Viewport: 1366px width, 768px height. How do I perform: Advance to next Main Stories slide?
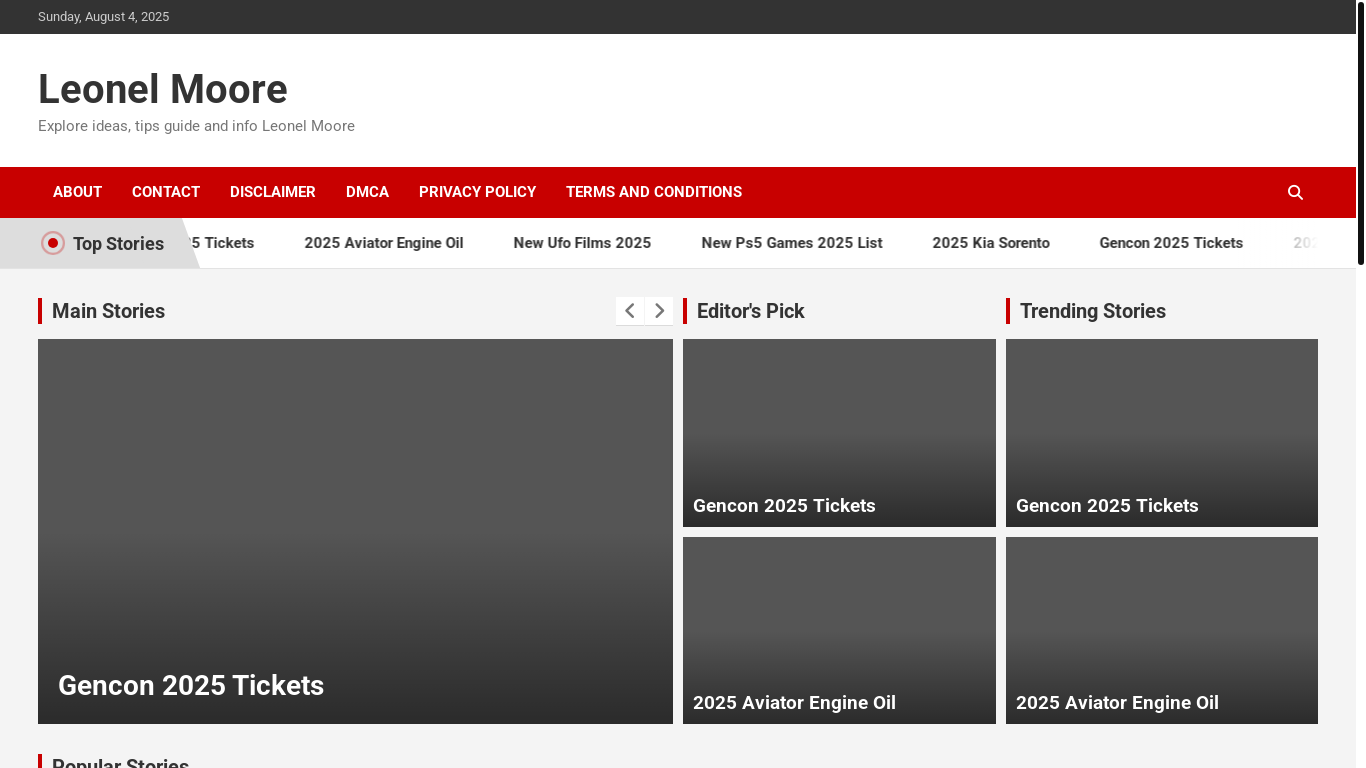[x=659, y=311]
